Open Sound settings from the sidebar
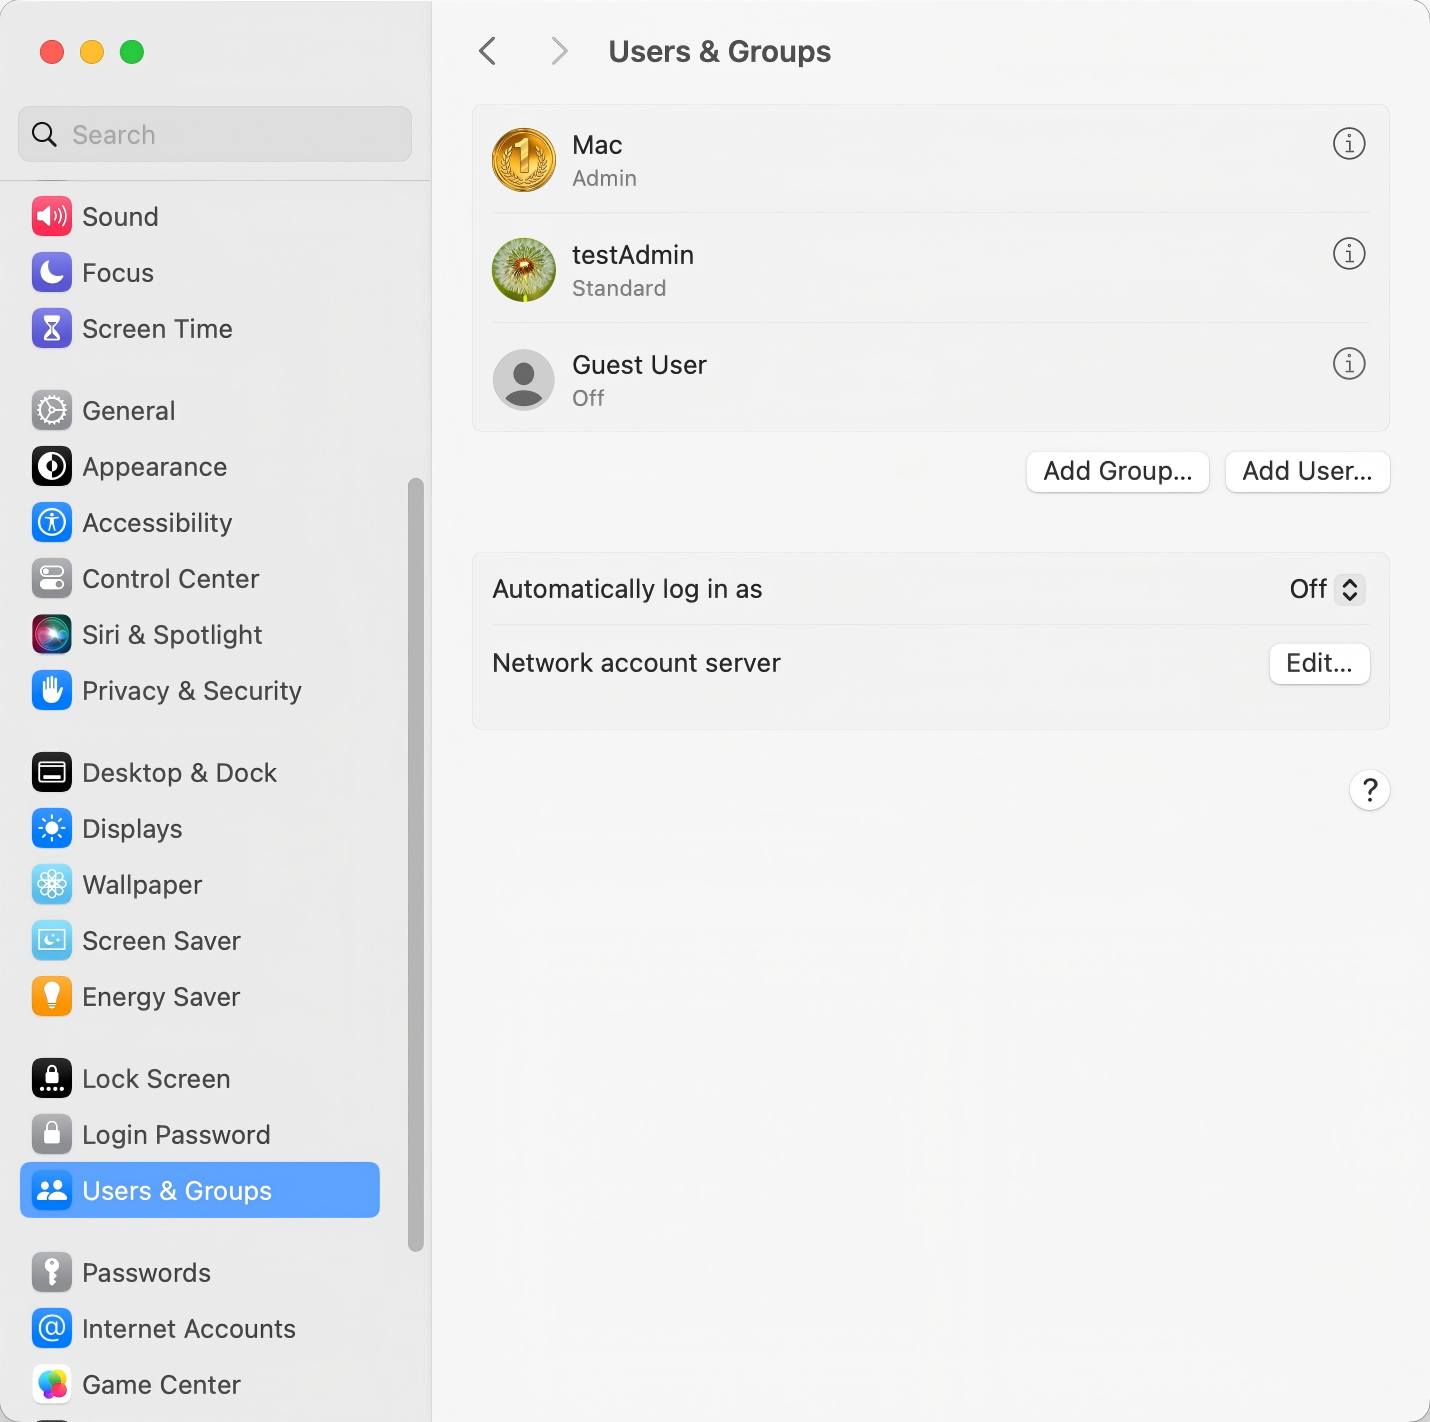The width and height of the screenshot is (1430, 1422). [119, 216]
